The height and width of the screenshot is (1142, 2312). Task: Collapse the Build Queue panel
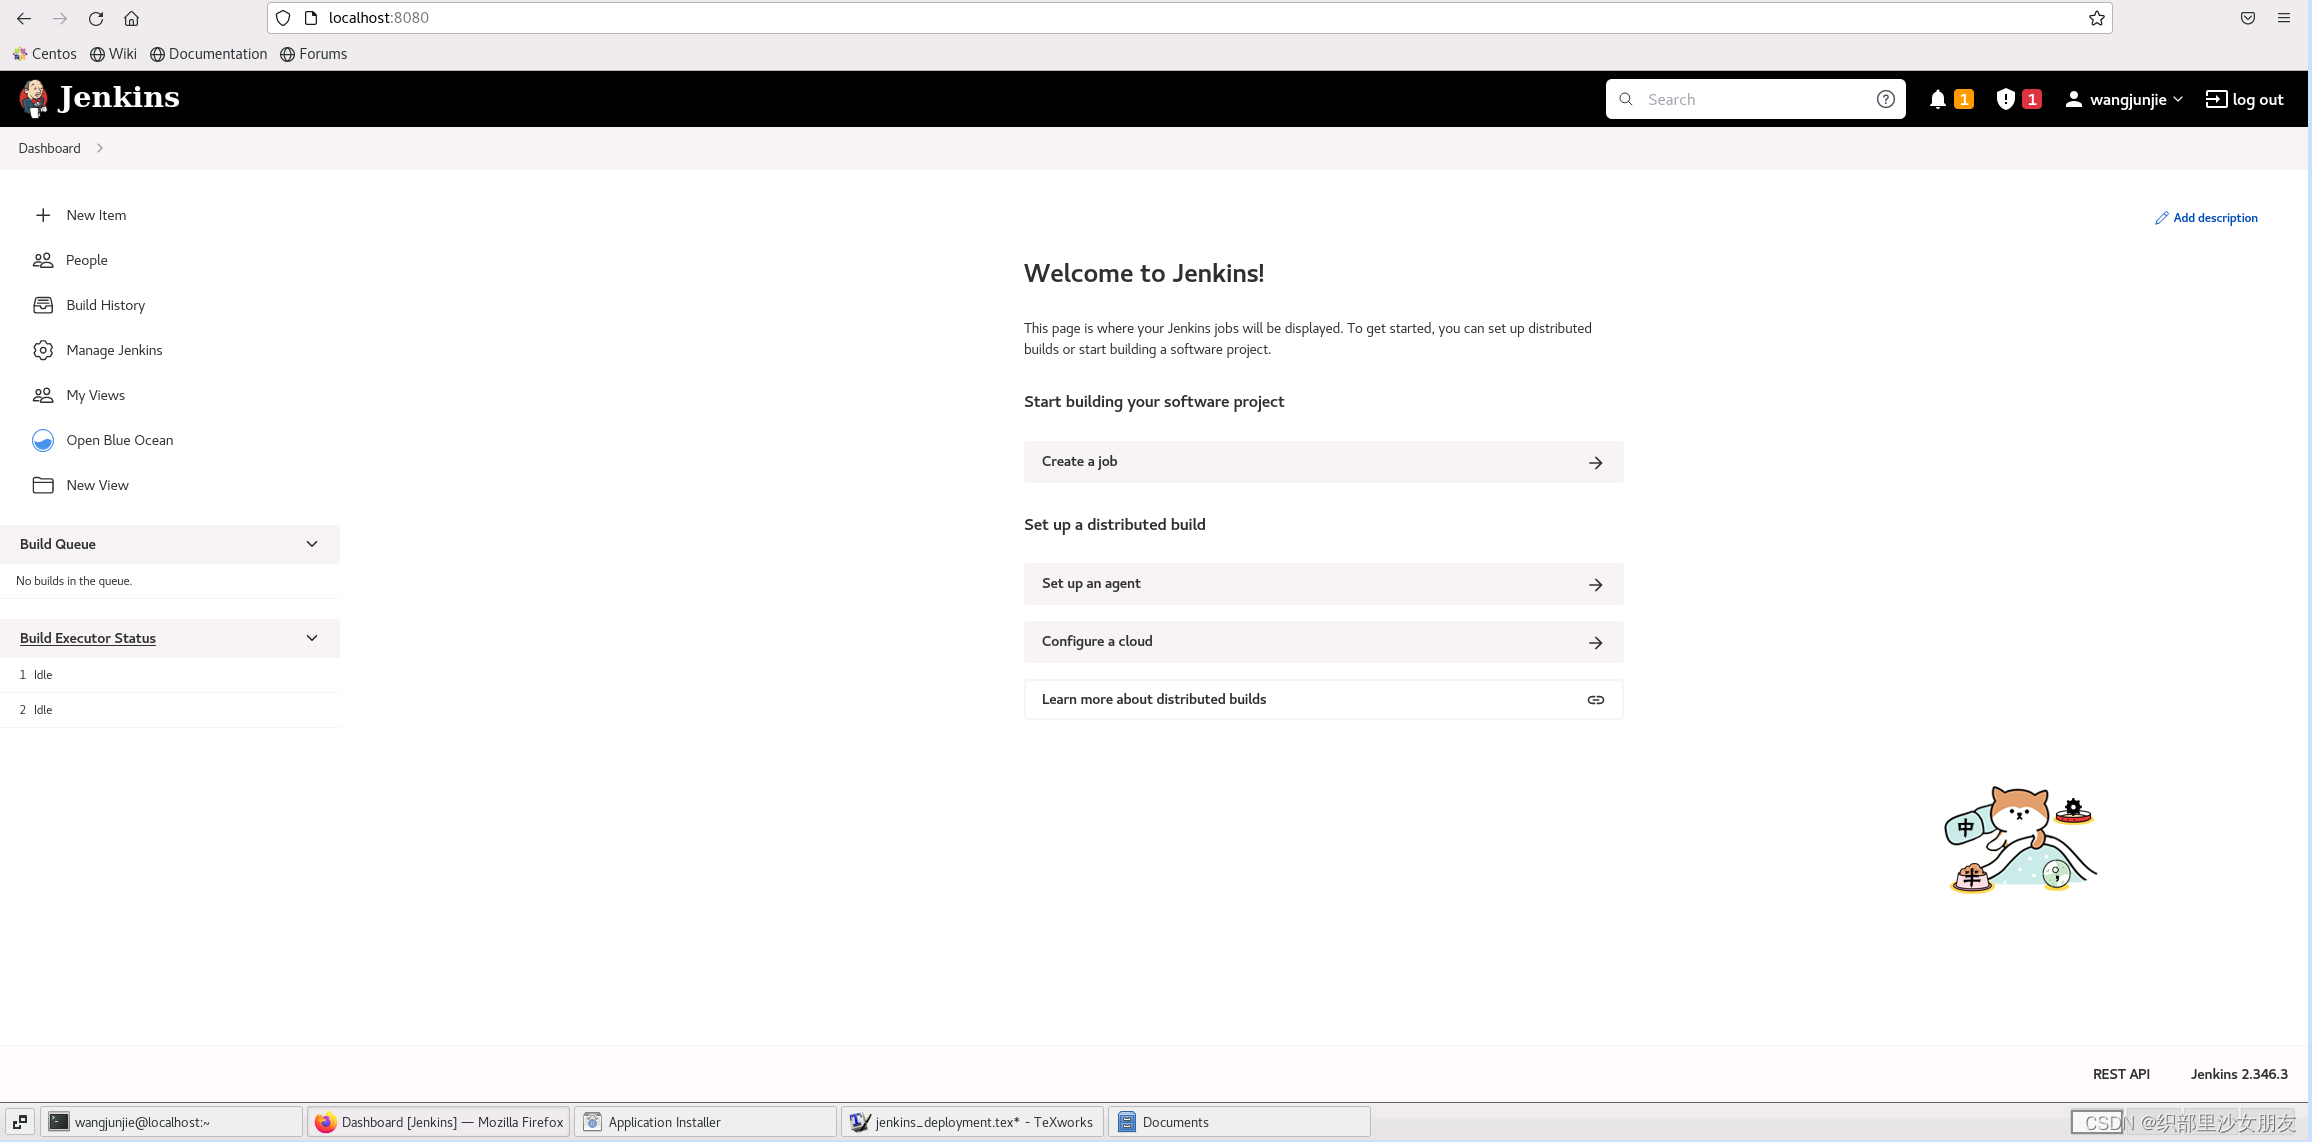(x=312, y=544)
